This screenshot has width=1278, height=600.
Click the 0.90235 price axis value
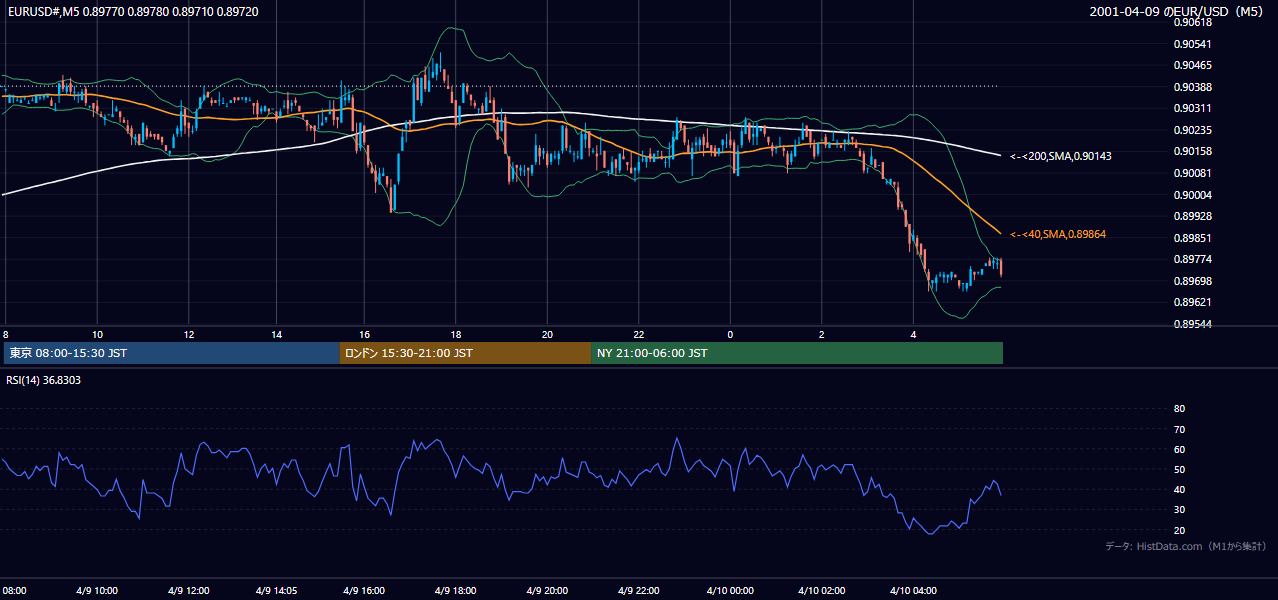tap(1192, 130)
